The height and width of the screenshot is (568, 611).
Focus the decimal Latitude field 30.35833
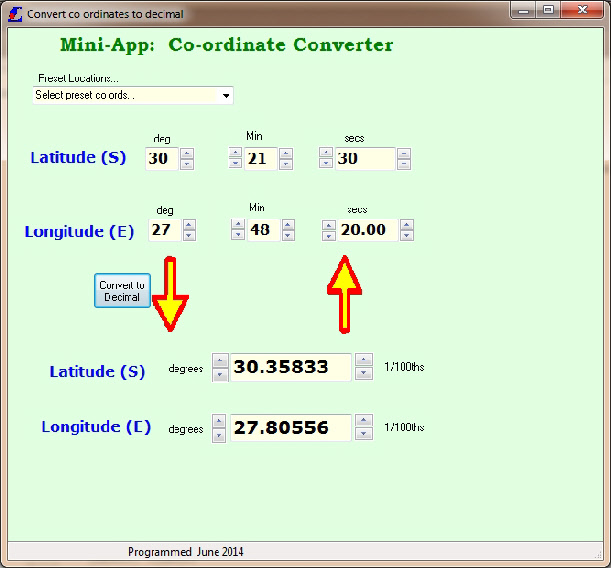[x=290, y=367]
